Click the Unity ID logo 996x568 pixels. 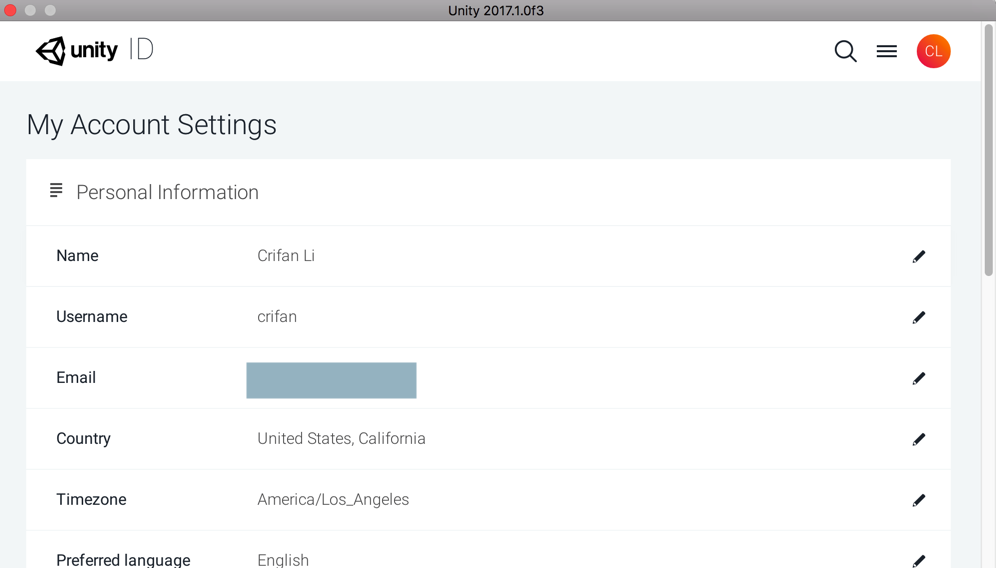[94, 50]
